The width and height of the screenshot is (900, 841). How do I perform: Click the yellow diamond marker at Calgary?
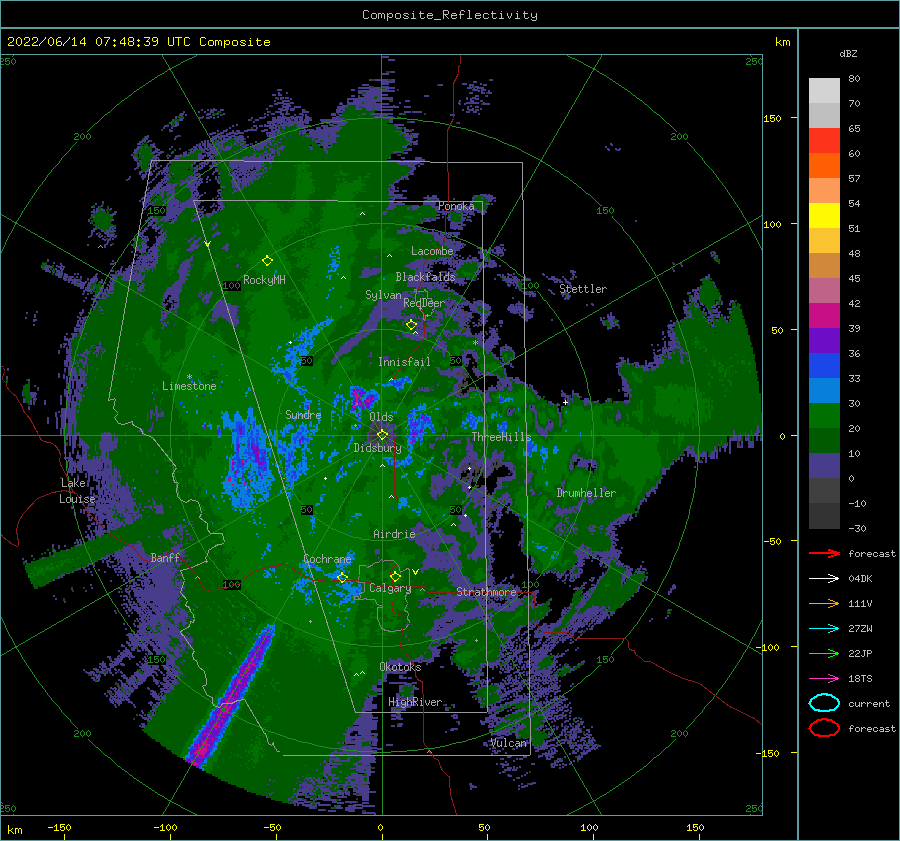pyautogui.click(x=395, y=576)
